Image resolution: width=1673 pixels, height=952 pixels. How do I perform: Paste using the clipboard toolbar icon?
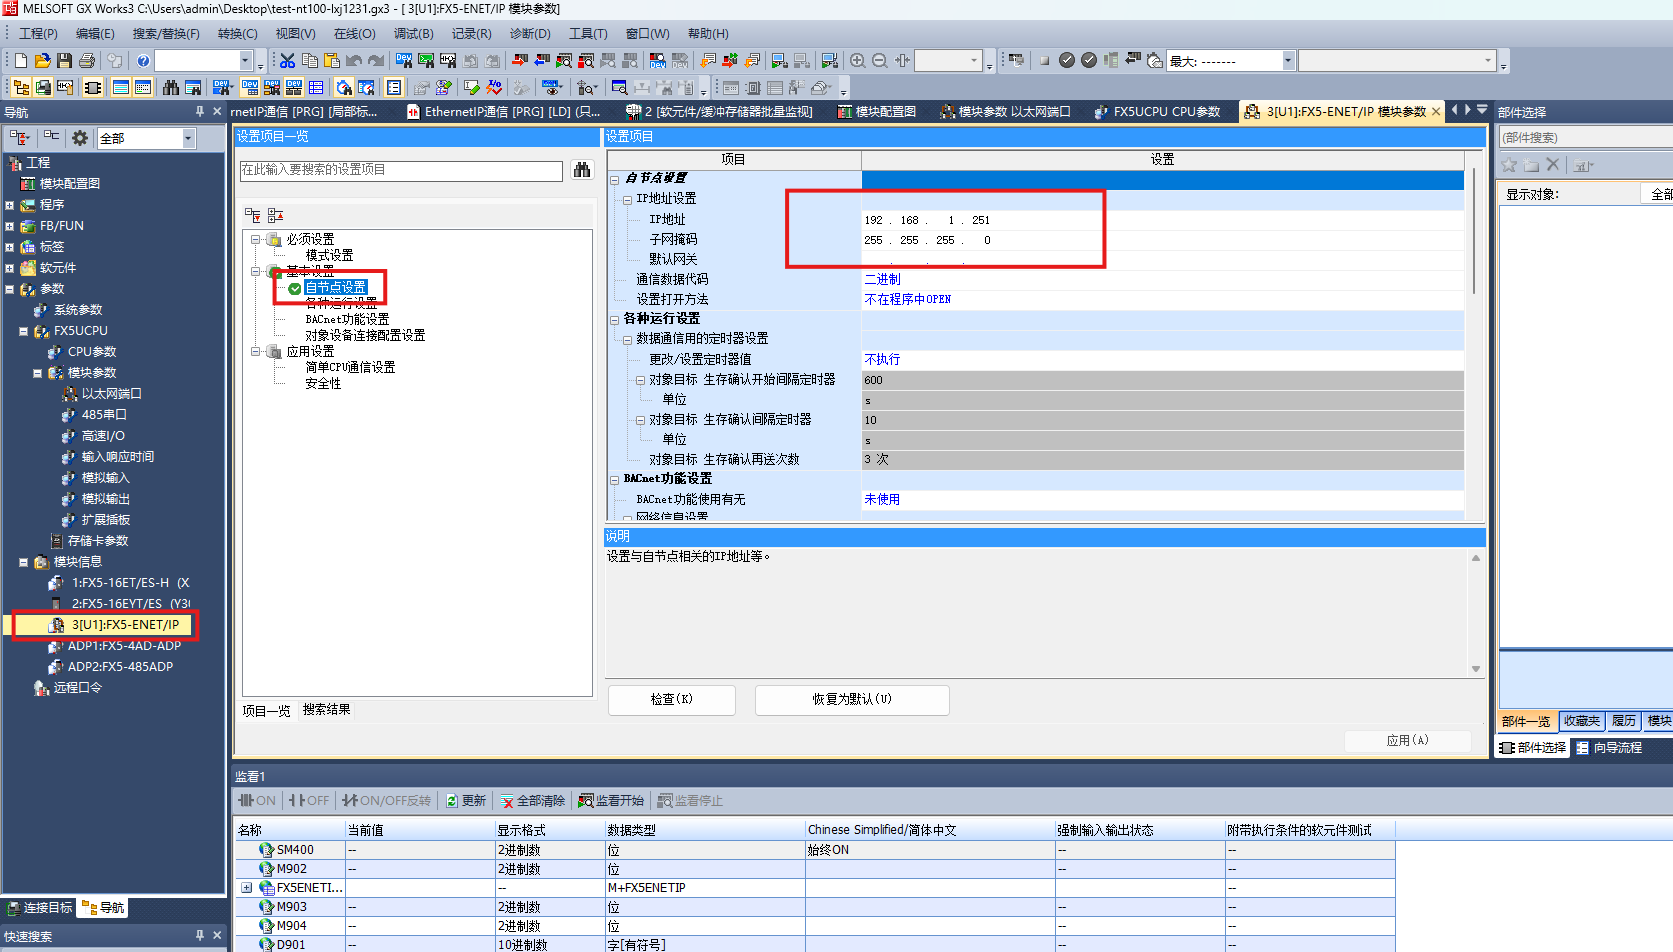click(x=331, y=61)
